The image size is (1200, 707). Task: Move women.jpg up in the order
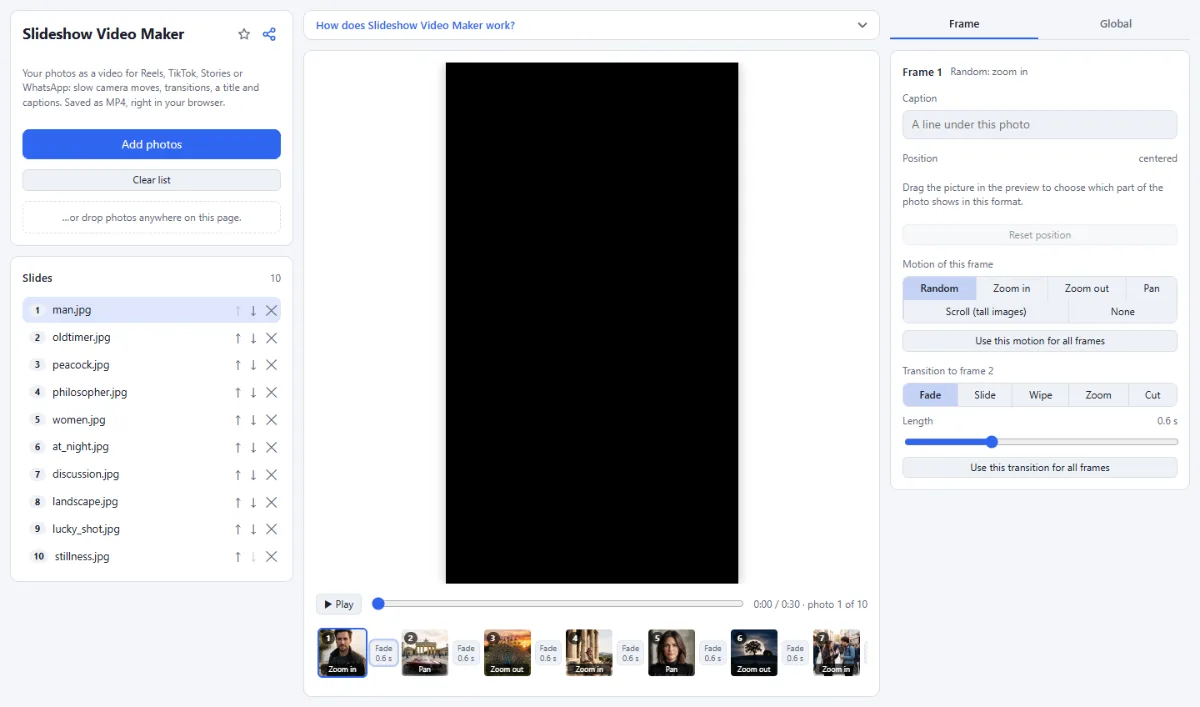tap(238, 420)
